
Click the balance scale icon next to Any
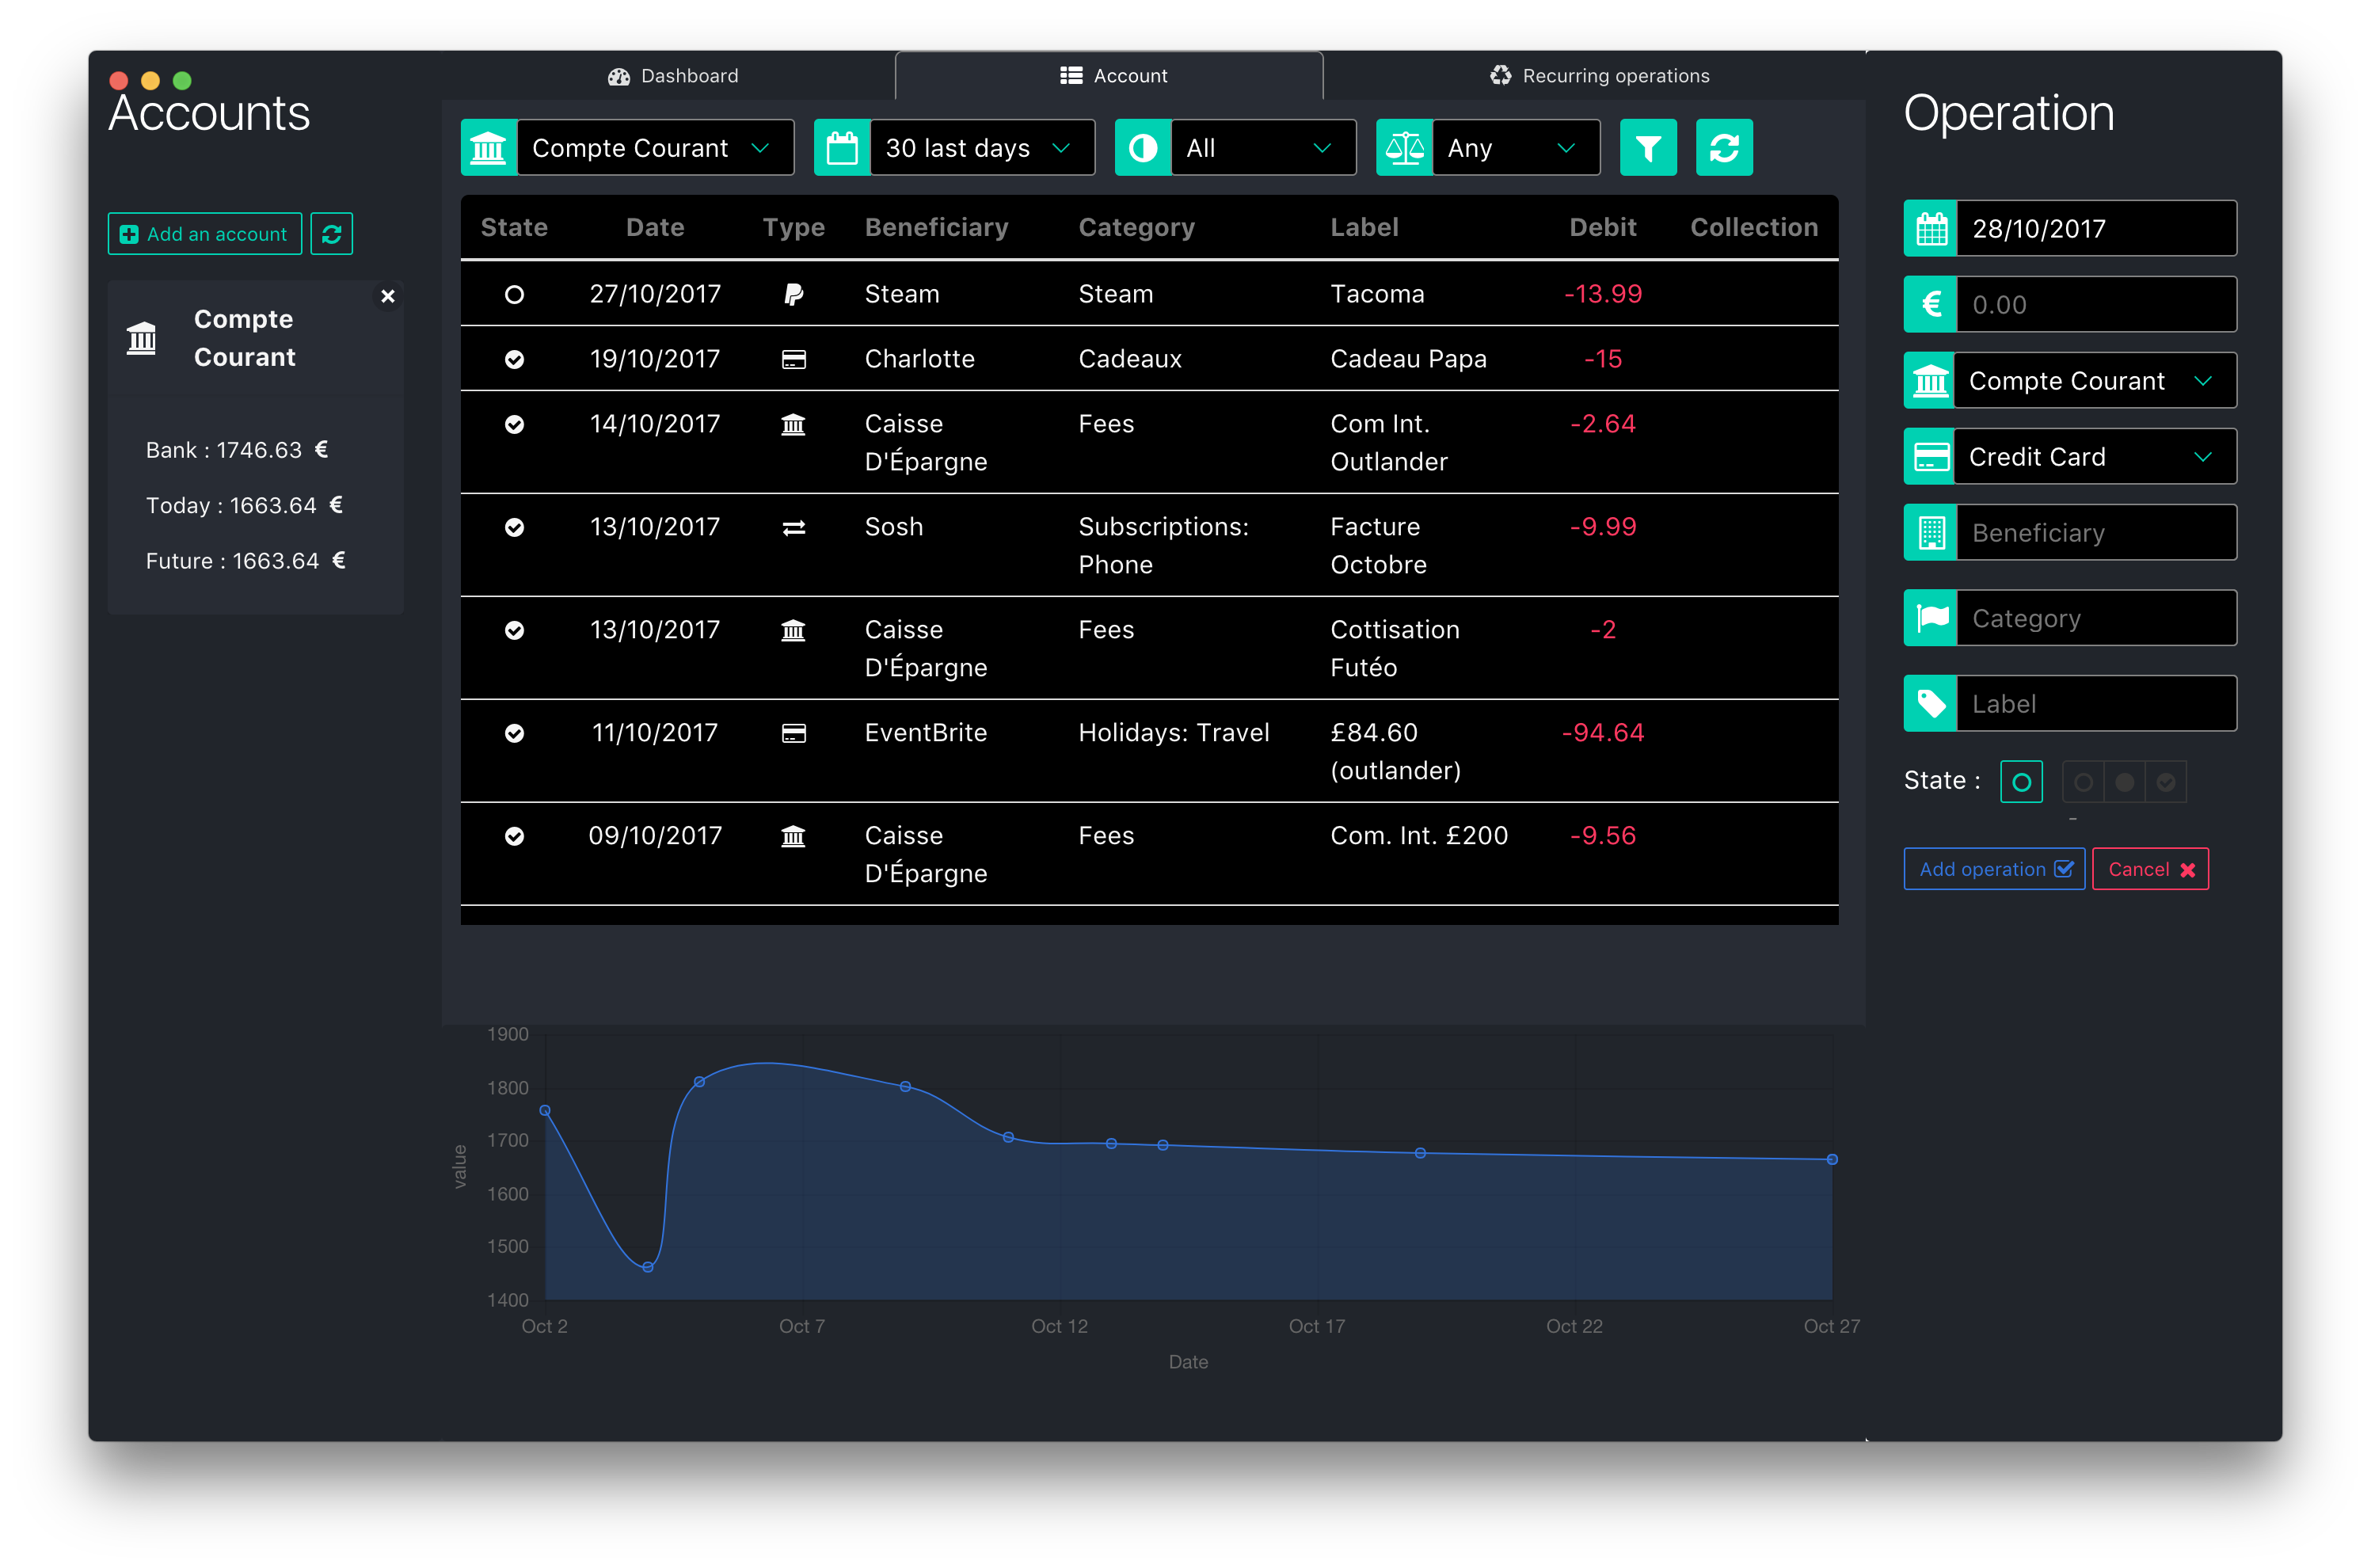[1404, 148]
